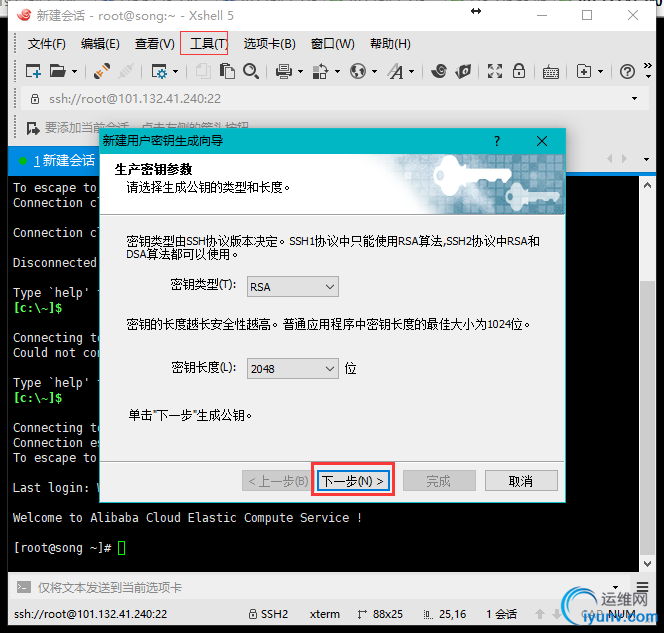Click the xterm status bar entry

tap(324, 614)
